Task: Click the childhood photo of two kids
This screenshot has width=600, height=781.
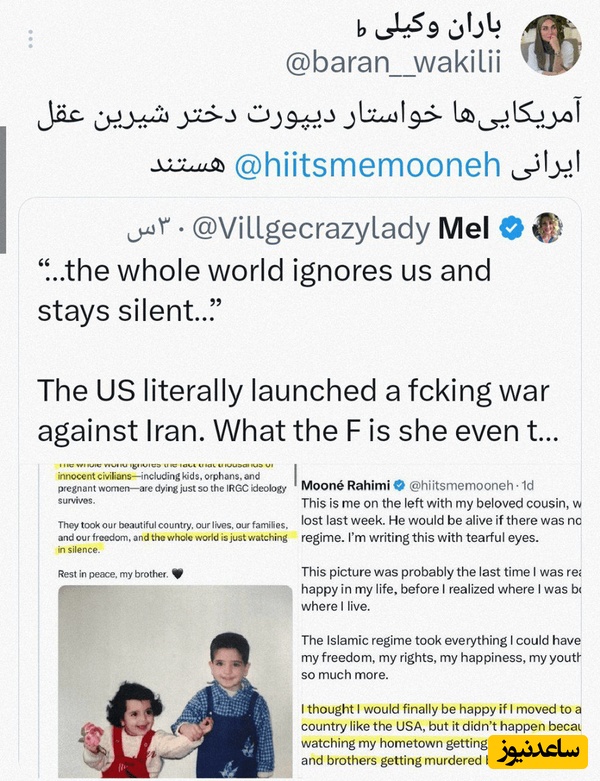Action: [x=167, y=680]
